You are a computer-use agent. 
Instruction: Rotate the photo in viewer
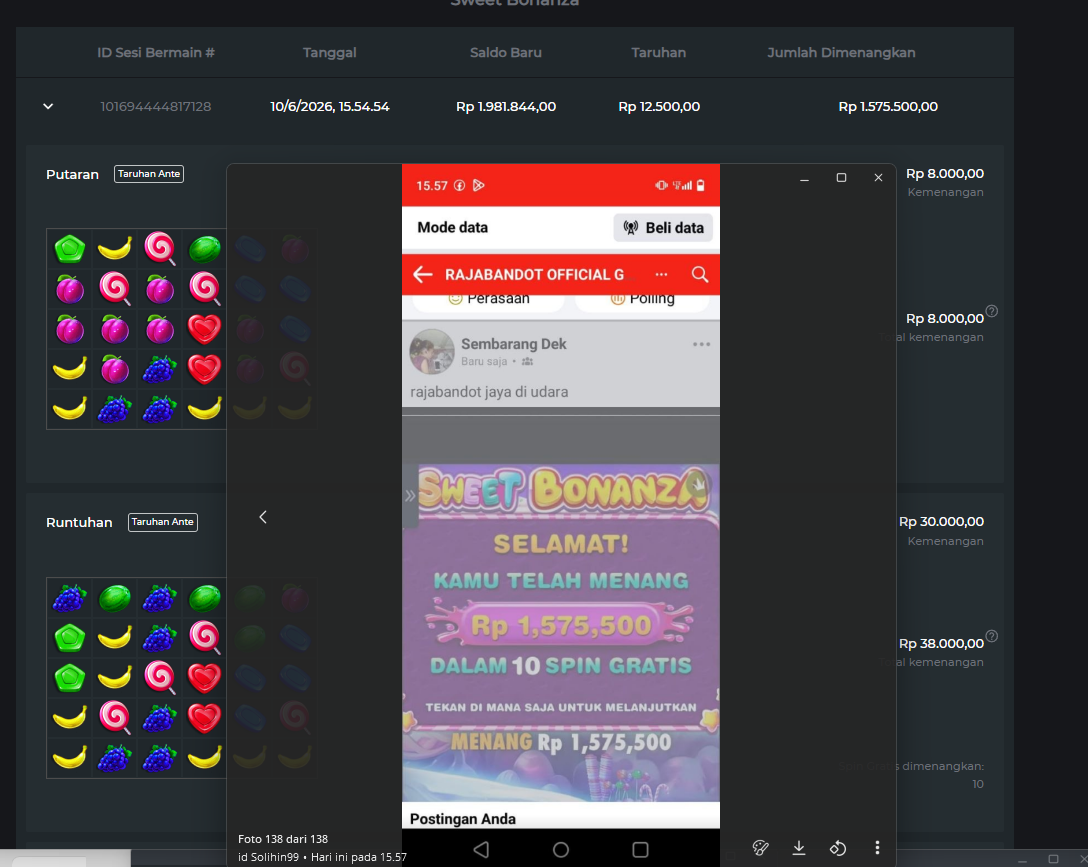pos(838,848)
